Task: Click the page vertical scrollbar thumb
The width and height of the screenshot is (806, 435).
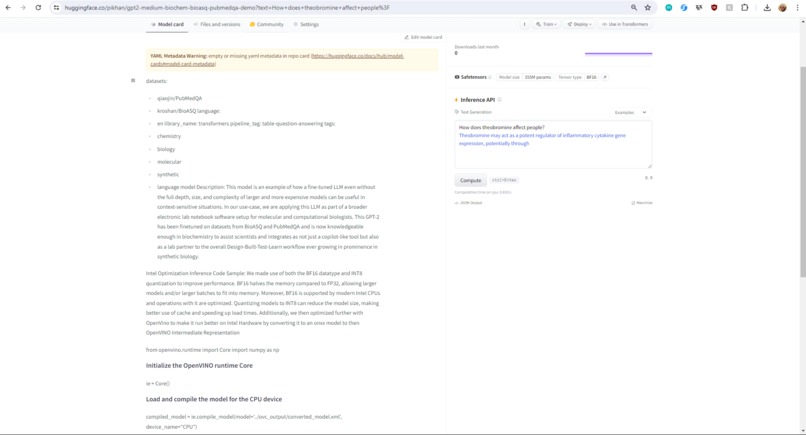Action: tap(802, 172)
